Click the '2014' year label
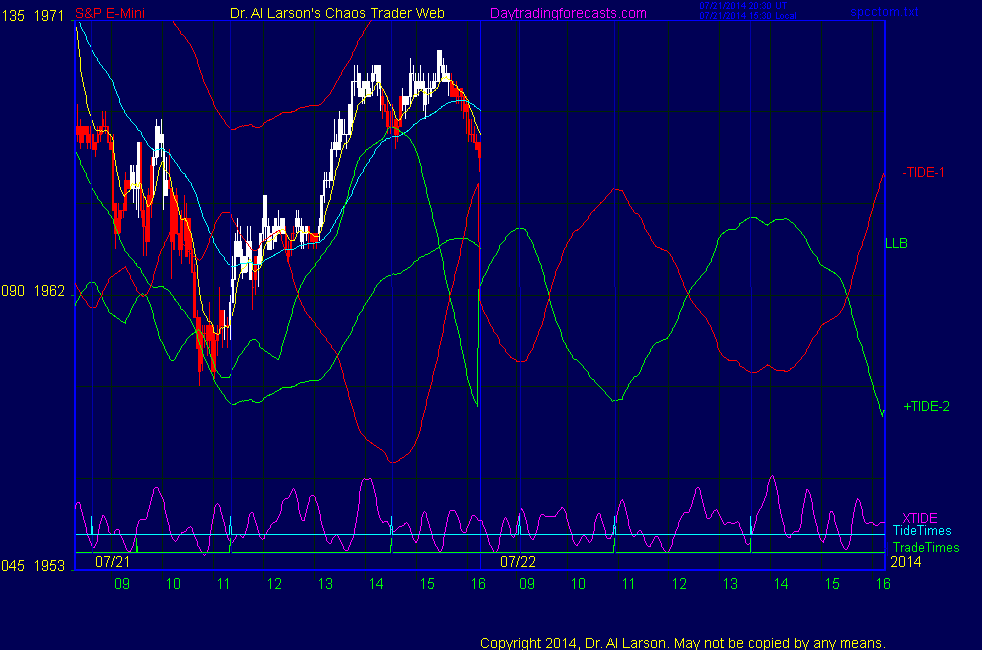The height and width of the screenshot is (650, 982). pyautogui.click(x=906, y=562)
